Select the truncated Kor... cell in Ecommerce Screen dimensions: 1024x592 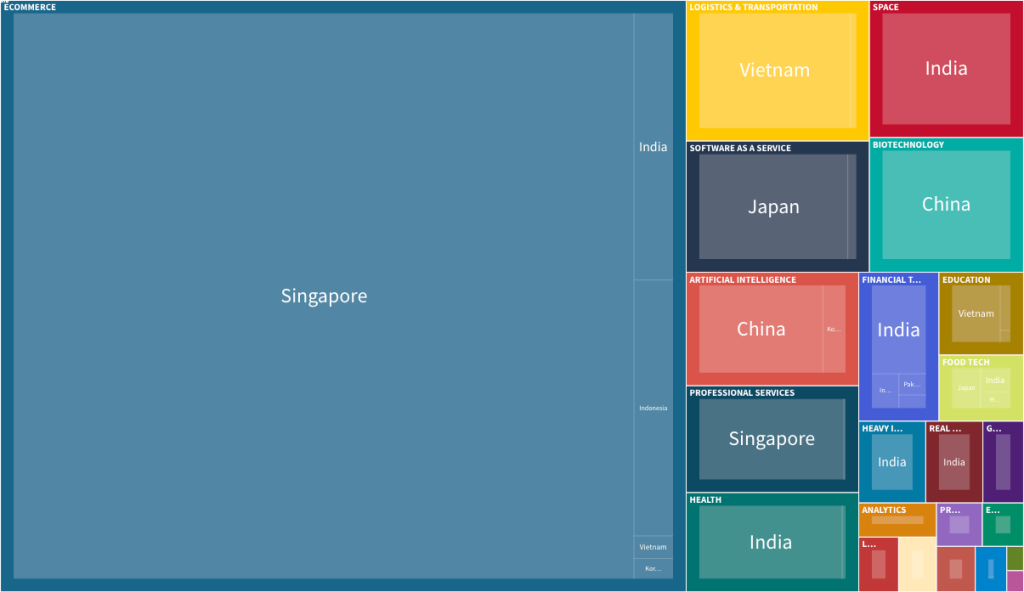tap(653, 568)
